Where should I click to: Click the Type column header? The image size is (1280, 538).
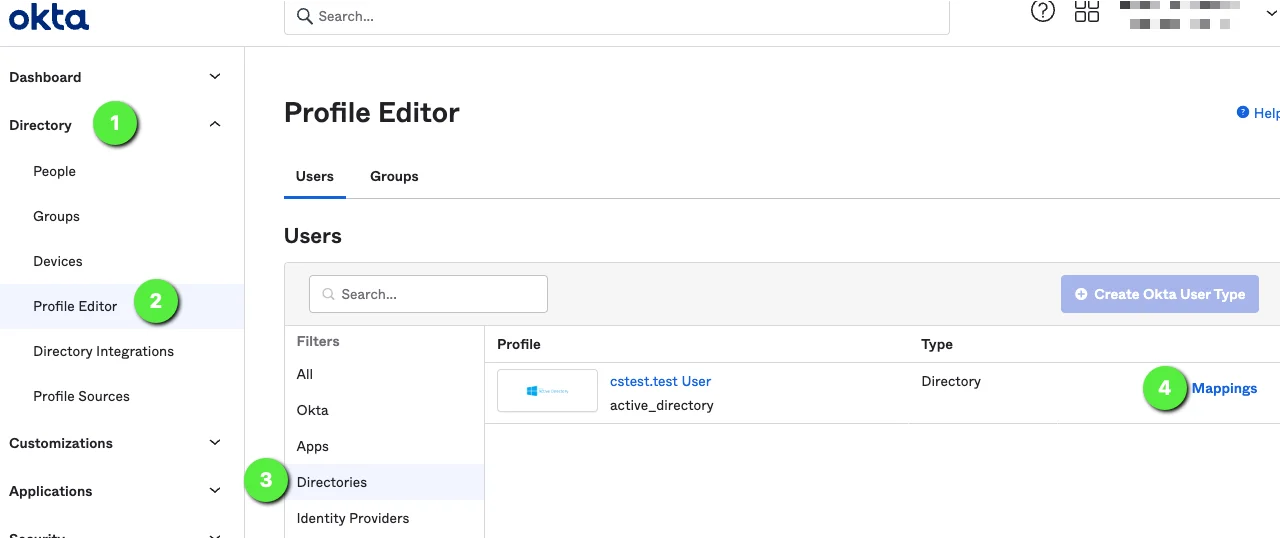937,344
